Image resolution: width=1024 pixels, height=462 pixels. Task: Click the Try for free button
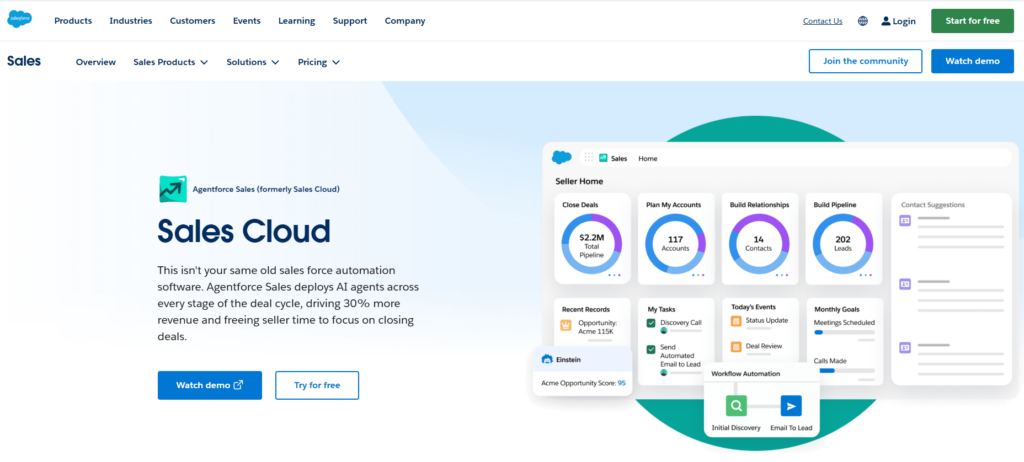coord(317,385)
